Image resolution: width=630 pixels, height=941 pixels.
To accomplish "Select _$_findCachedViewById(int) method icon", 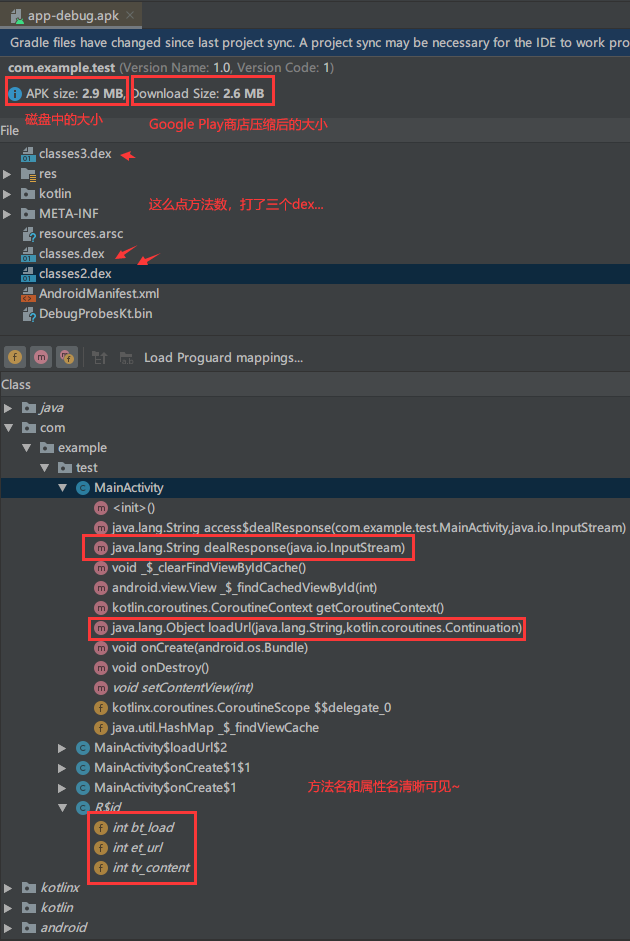I will click(101, 588).
